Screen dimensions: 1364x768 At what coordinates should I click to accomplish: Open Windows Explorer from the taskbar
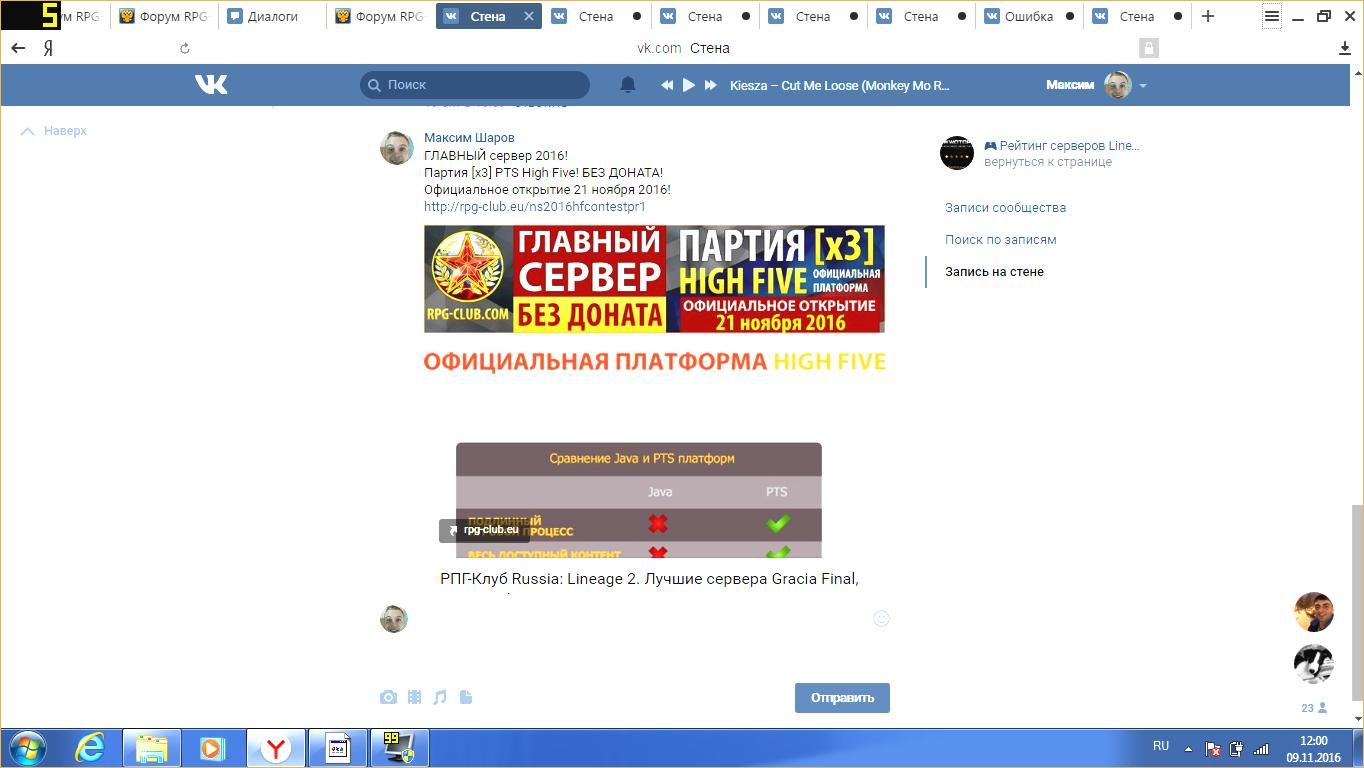click(x=152, y=748)
